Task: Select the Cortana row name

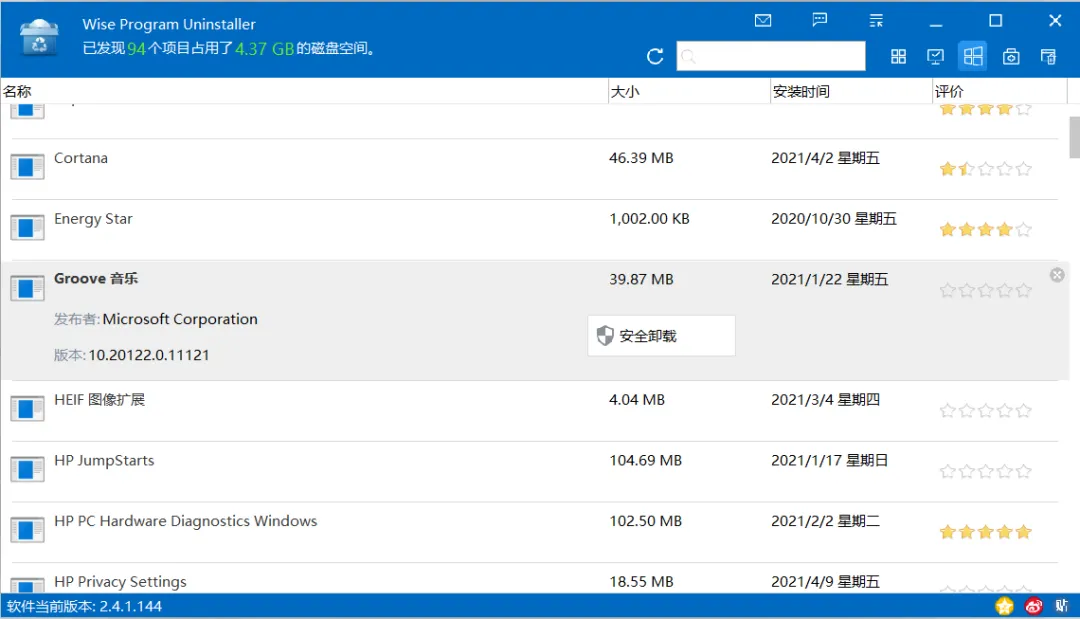Action: pyautogui.click(x=81, y=158)
